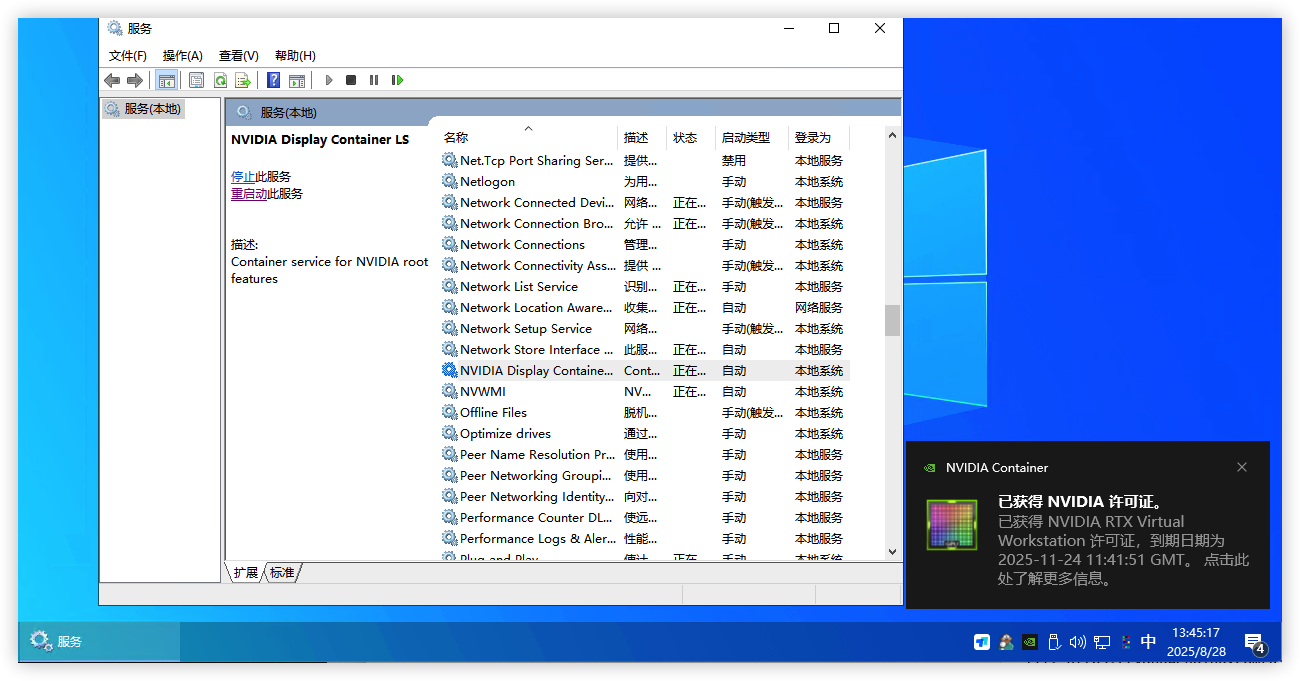The height and width of the screenshot is (681, 1300).
Task: Click the gear icon beside Network Connections
Action: pyautogui.click(x=450, y=244)
